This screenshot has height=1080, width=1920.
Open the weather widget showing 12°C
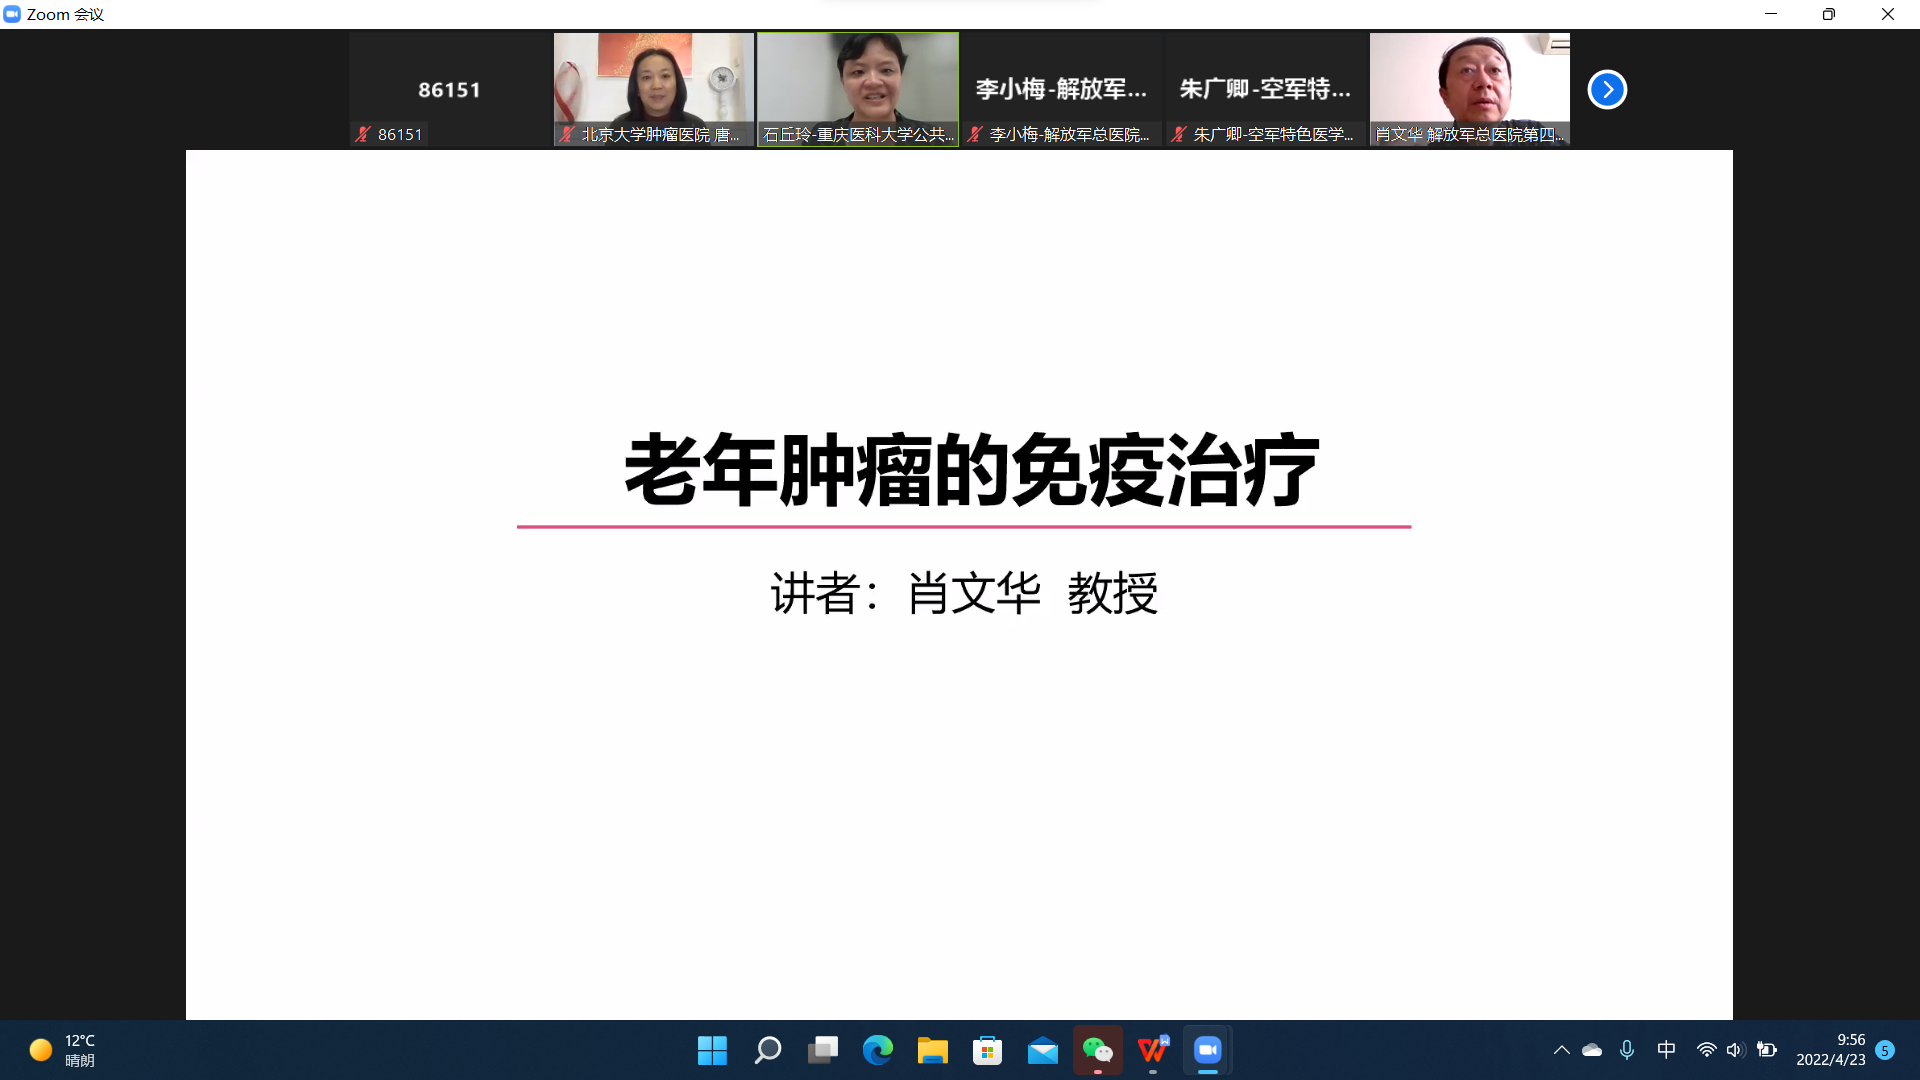(62, 1050)
